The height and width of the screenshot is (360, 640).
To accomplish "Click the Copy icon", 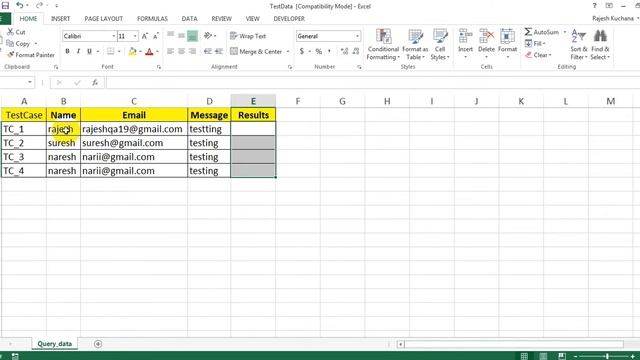I will (11, 43).
